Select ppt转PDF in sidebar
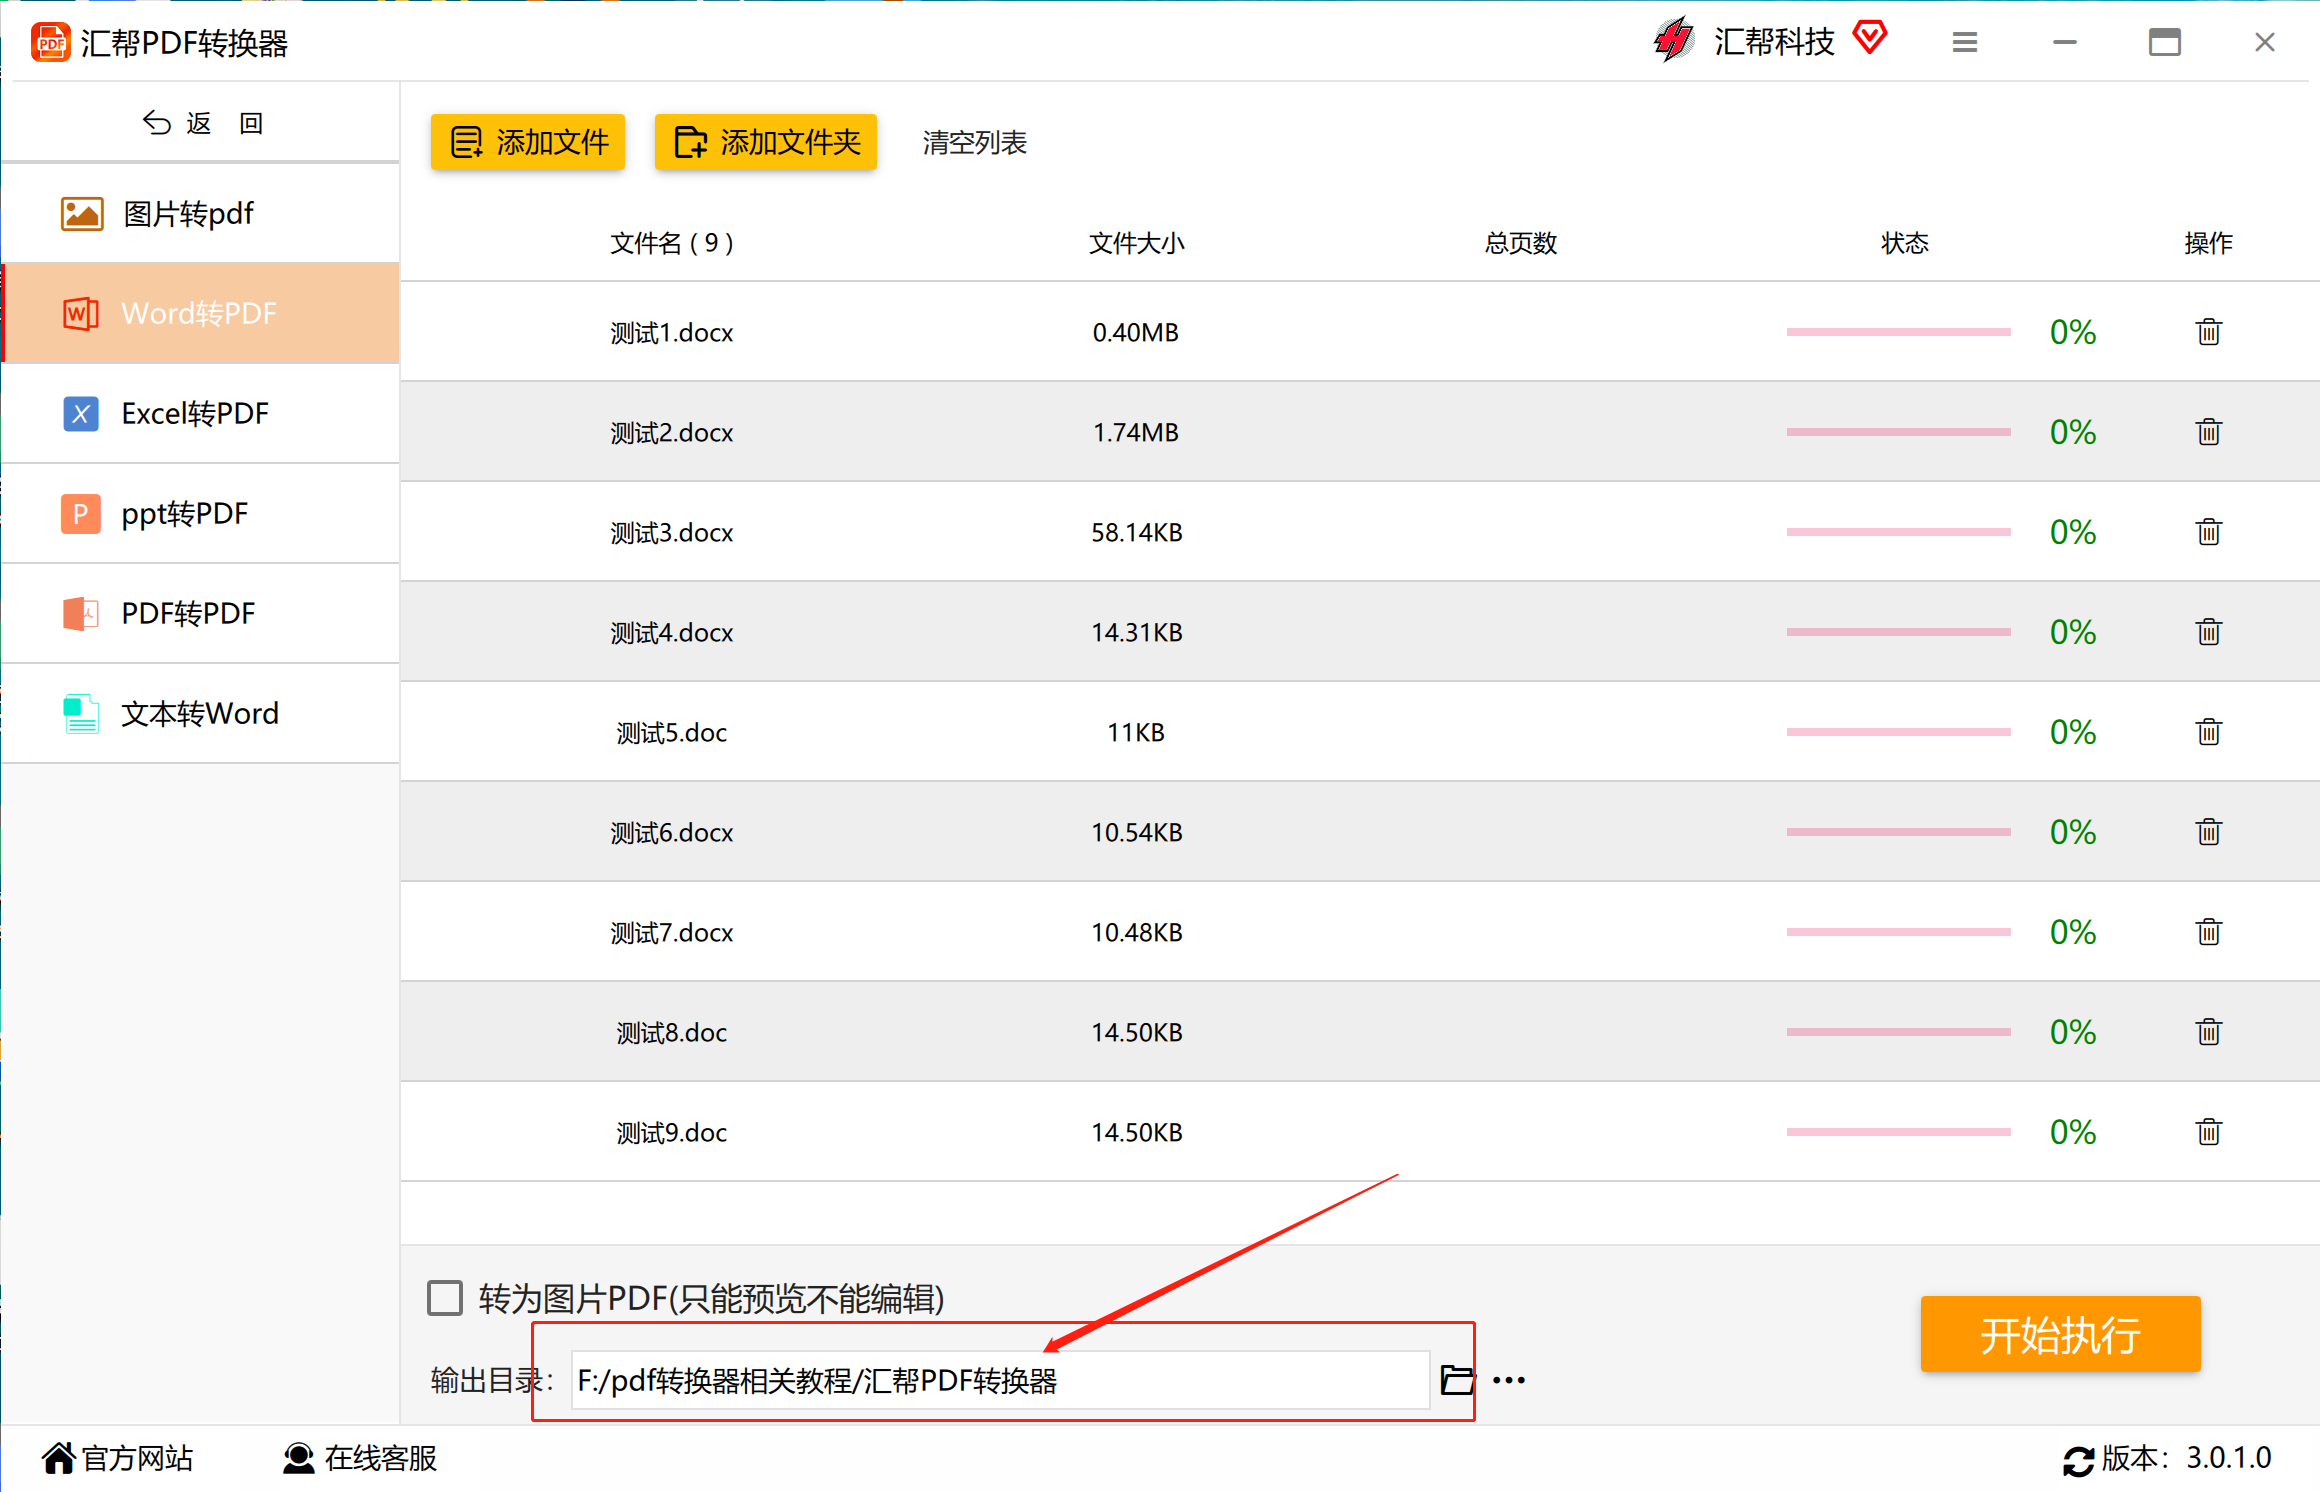This screenshot has width=2320, height=1492. coord(201,513)
